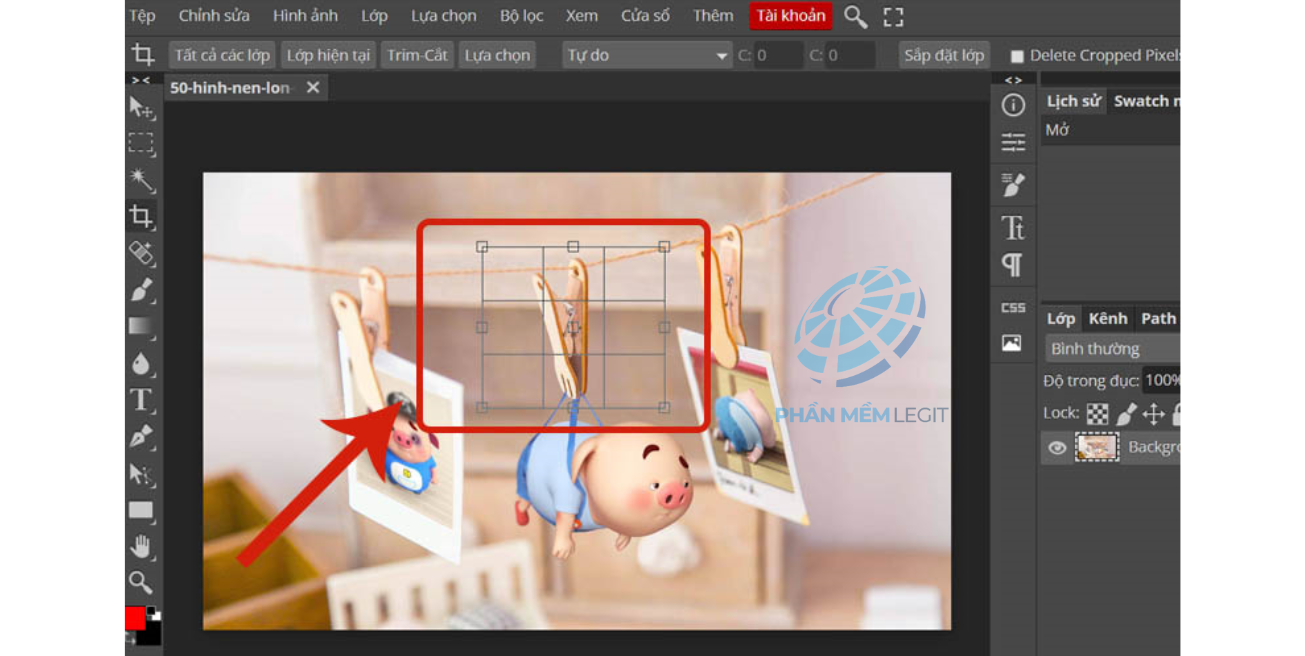
Task: Hide the Background layer eye icon
Action: [x=1057, y=448]
